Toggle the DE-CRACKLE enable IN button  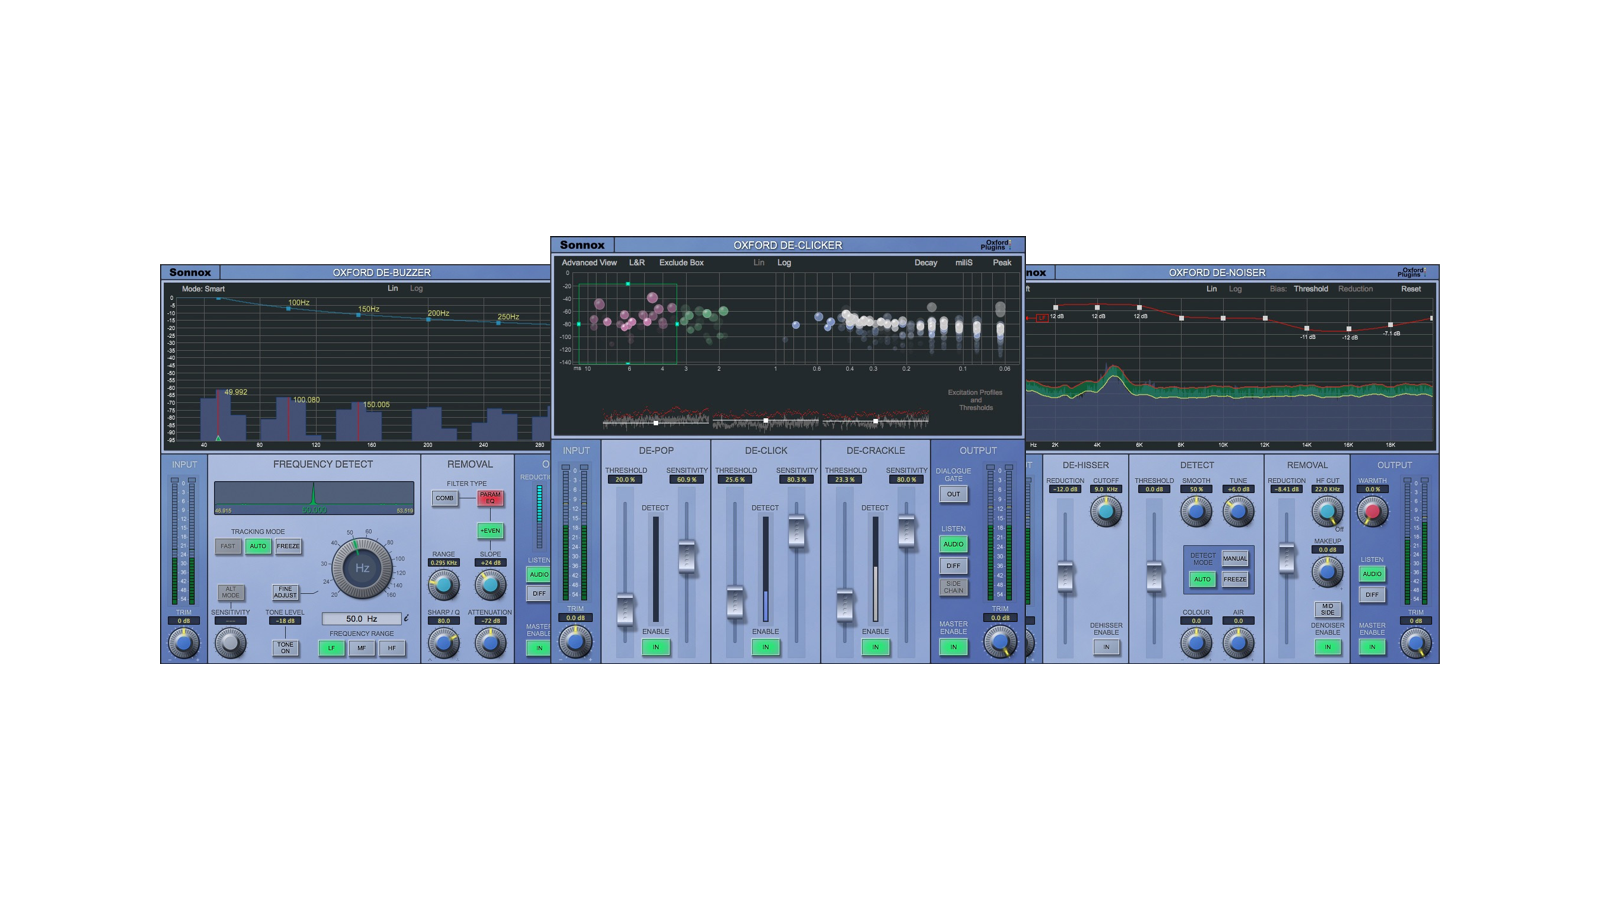click(x=875, y=647)
